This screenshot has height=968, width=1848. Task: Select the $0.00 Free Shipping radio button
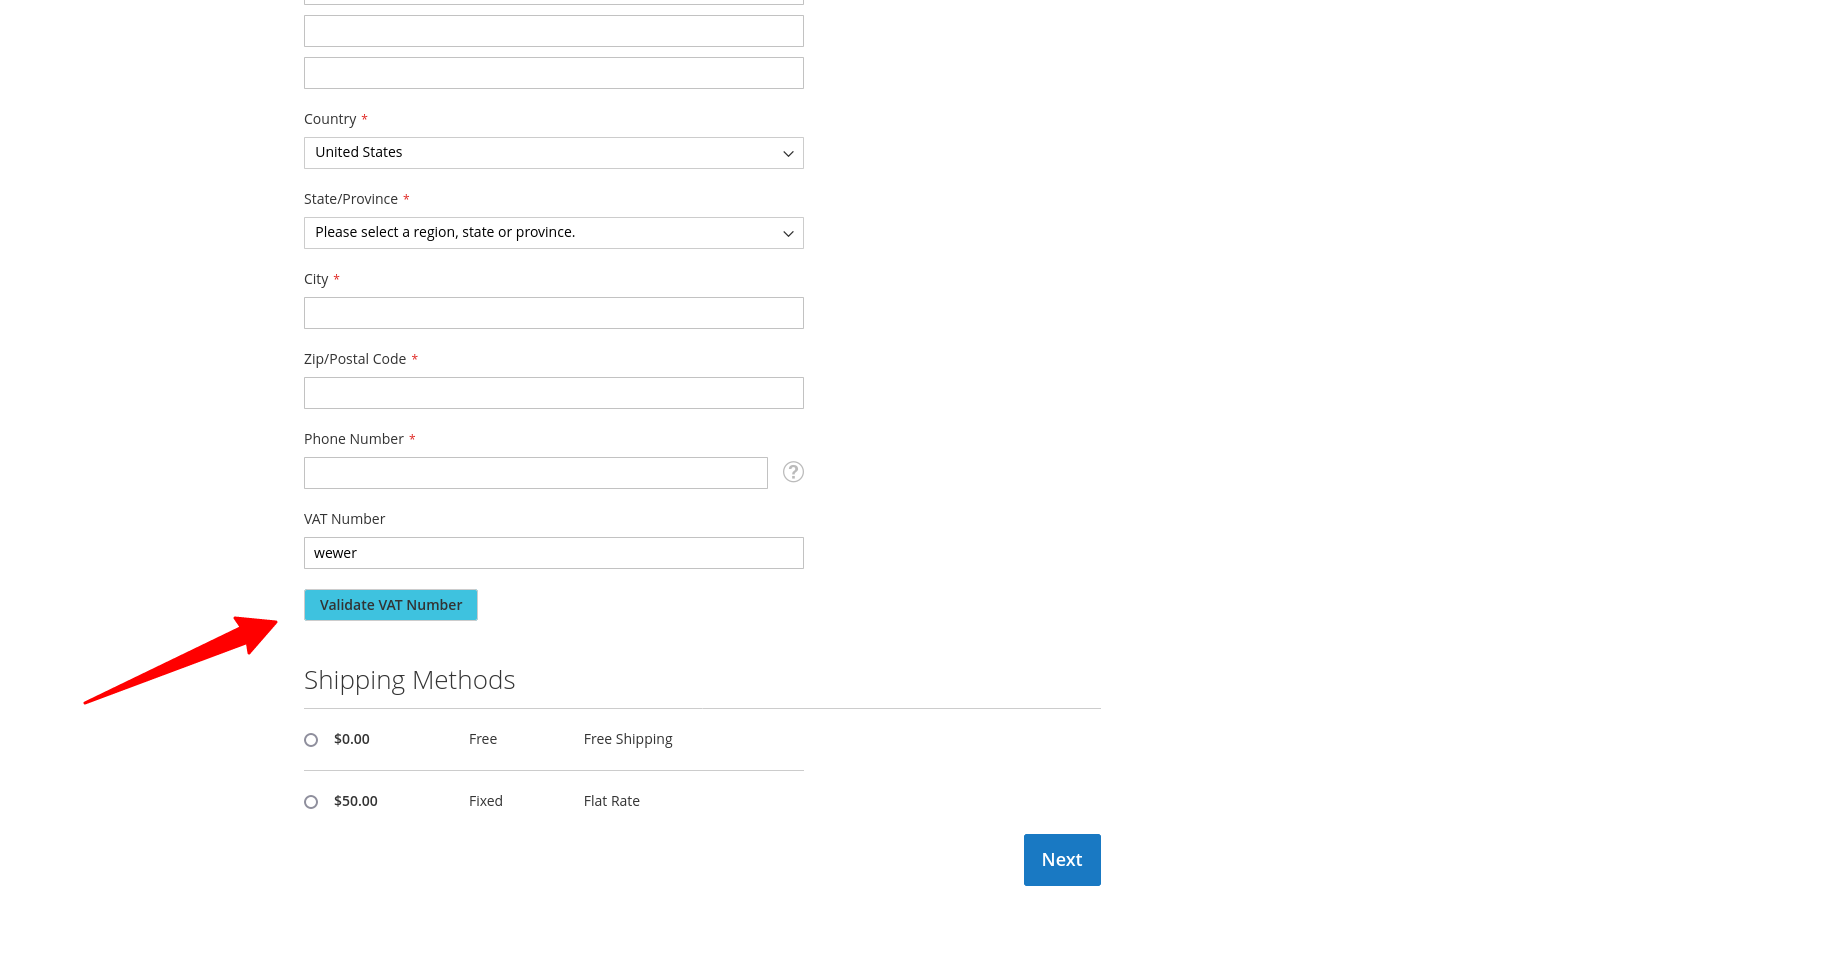tap(311, 740)
